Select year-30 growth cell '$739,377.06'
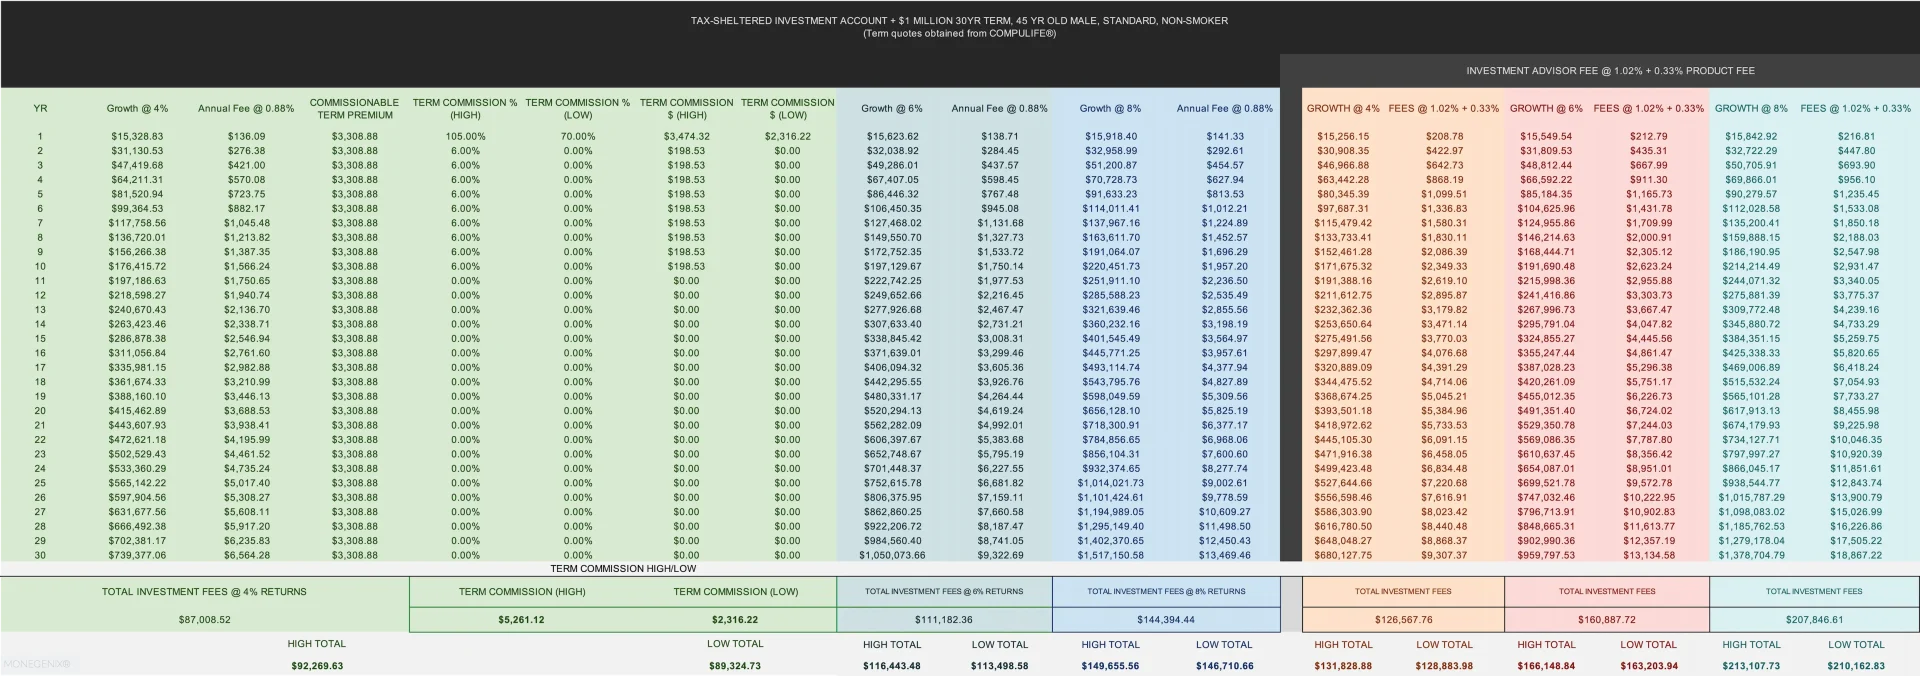This screenshot has width=1920, height=676. point(138,555)
